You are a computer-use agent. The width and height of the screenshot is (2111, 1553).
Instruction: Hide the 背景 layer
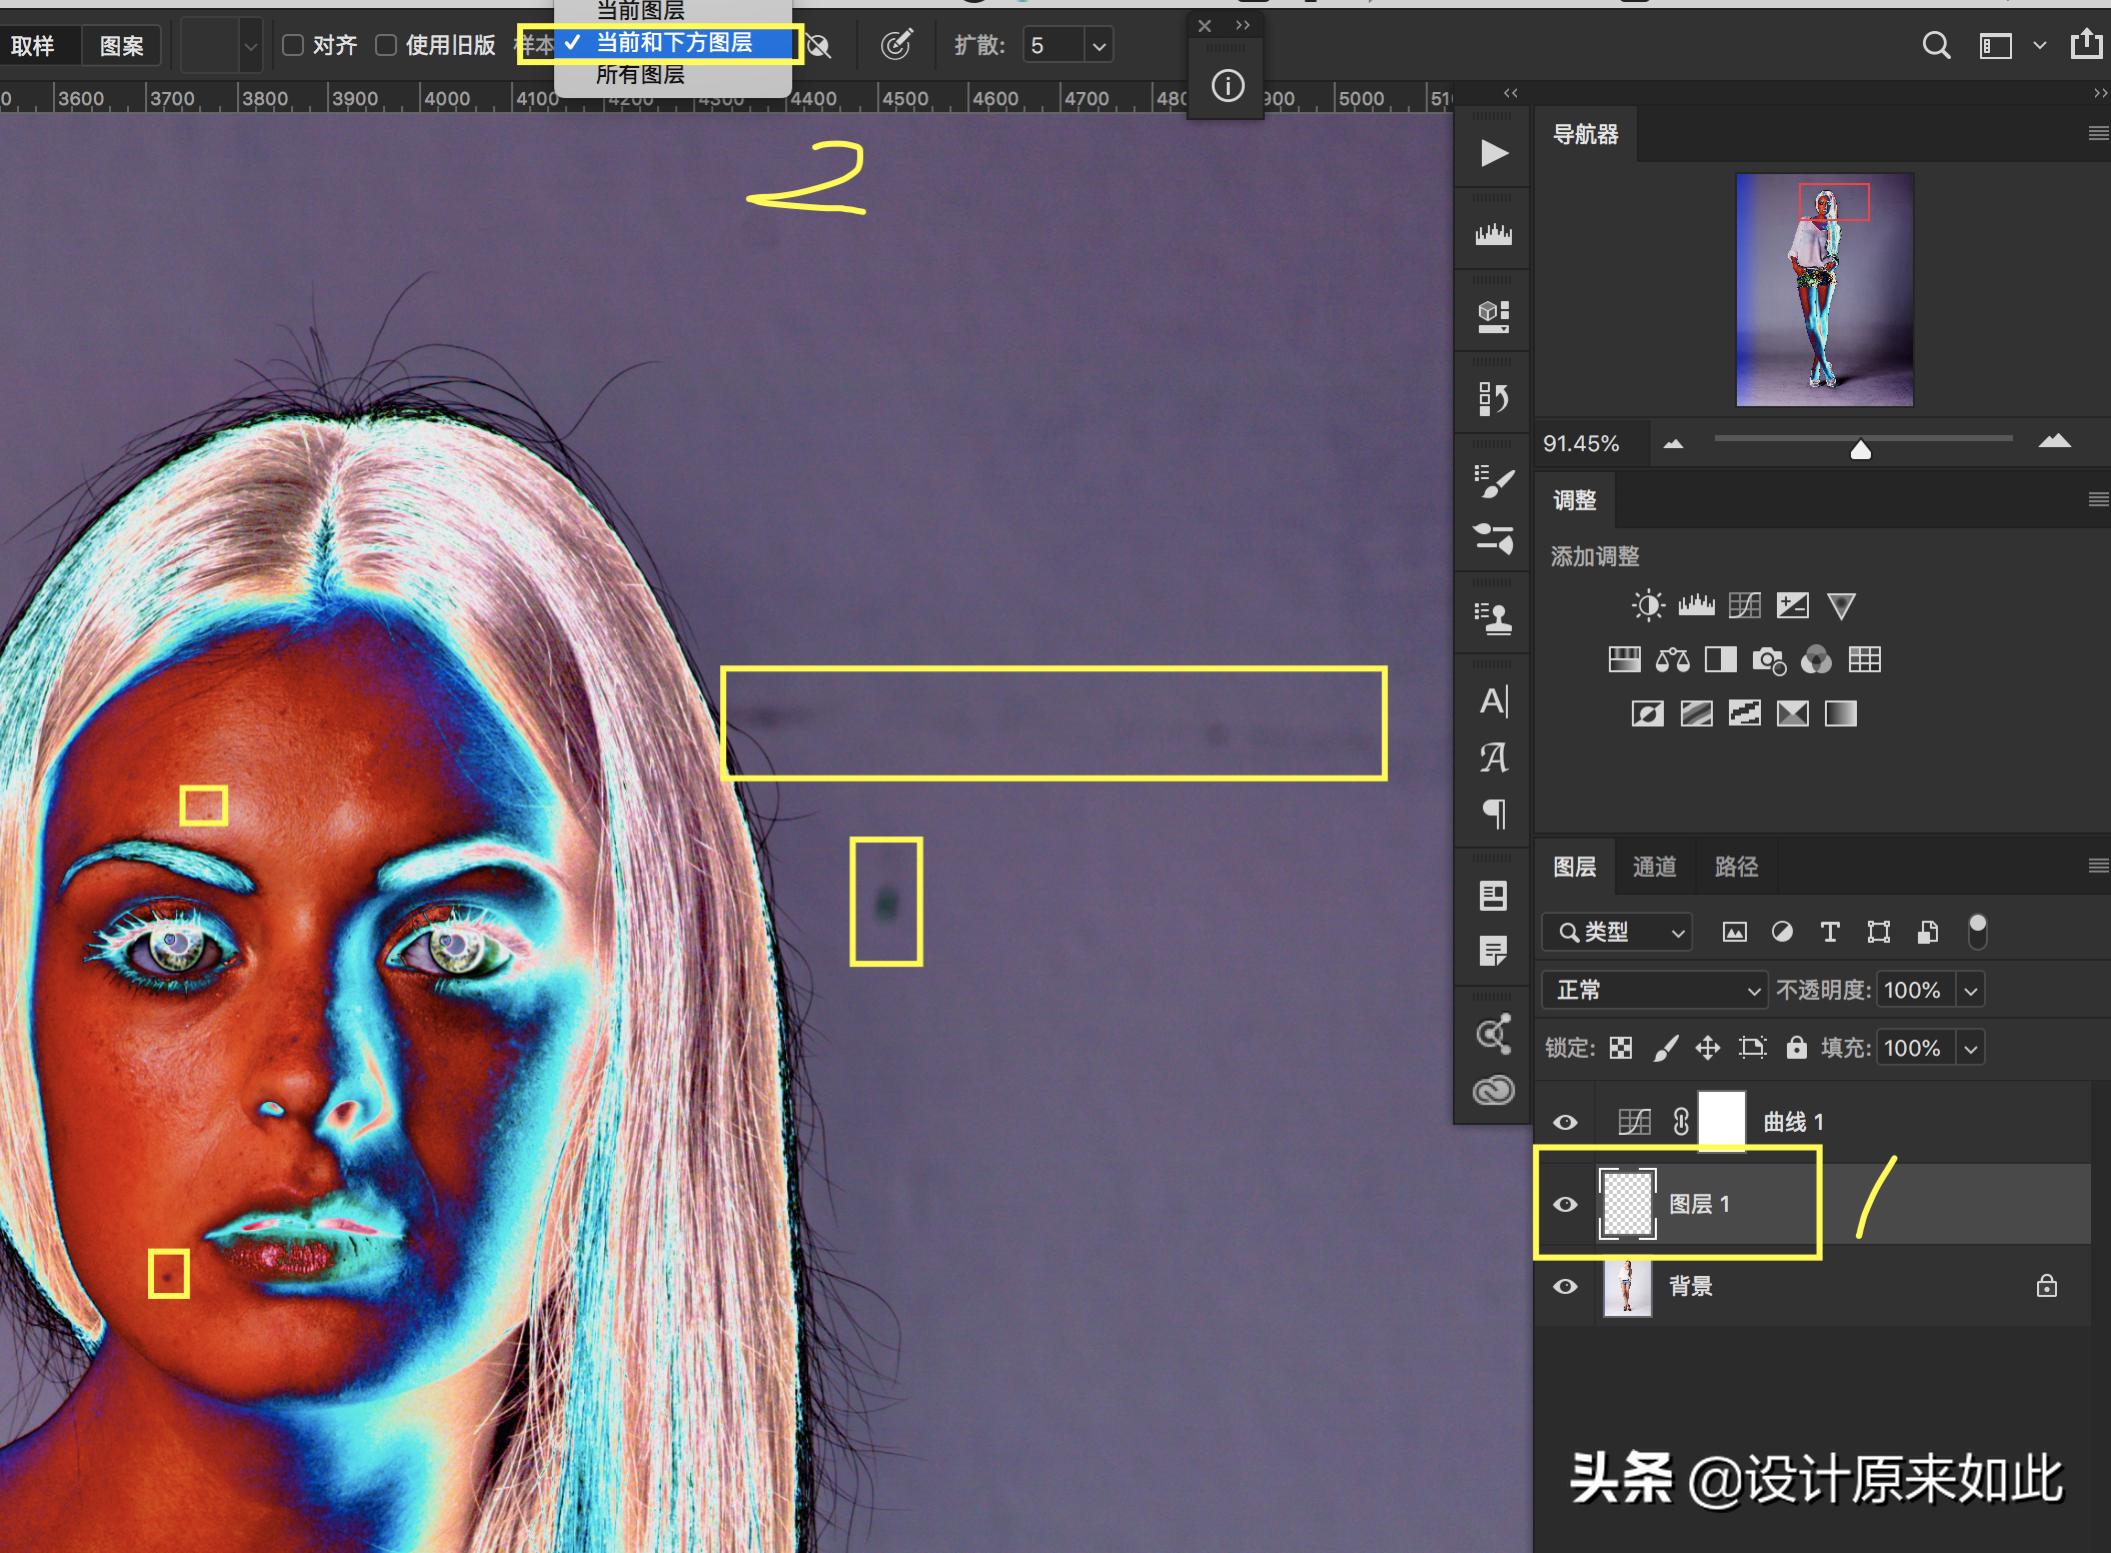[1565, 1286]
